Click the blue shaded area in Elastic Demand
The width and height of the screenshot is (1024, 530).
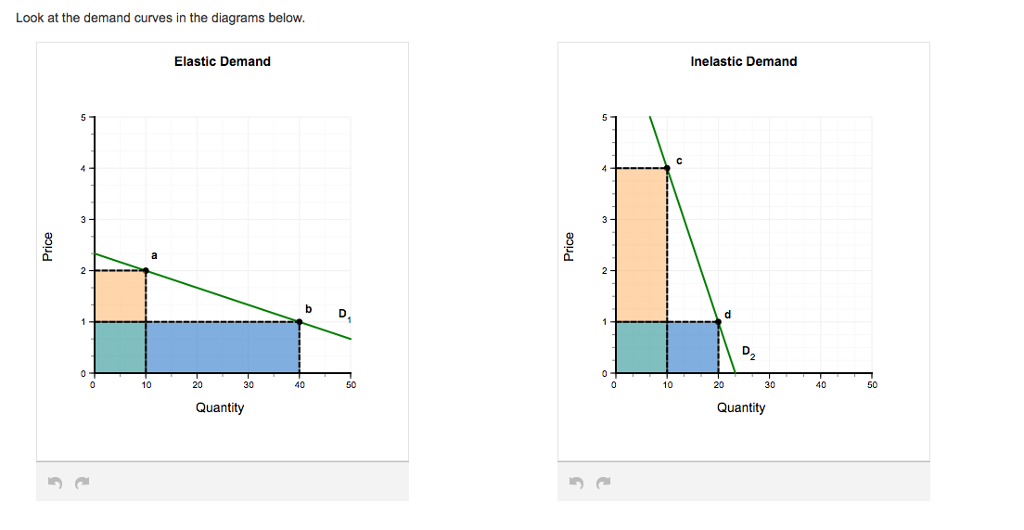pyautogui.click(x=223, y=347)
